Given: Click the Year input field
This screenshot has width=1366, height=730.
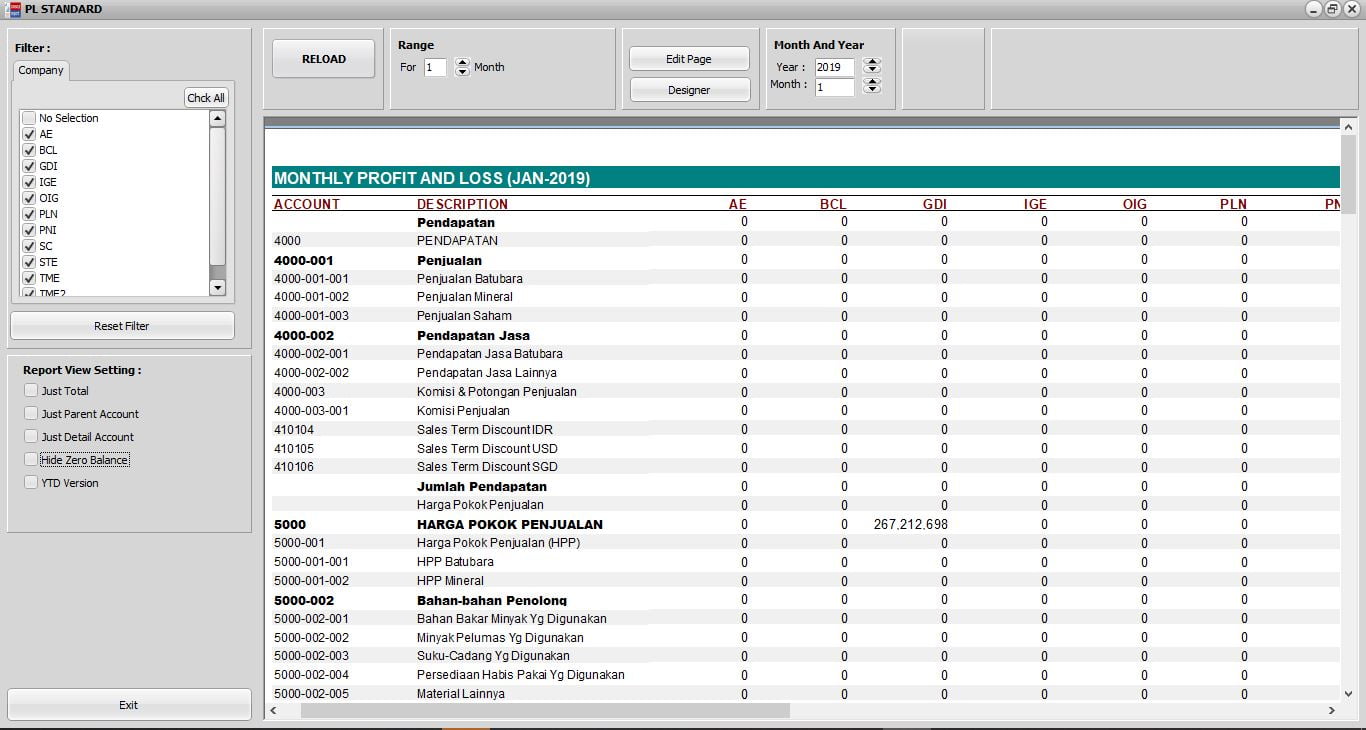Looking at the screenshot, I should (x=835, y=67).
